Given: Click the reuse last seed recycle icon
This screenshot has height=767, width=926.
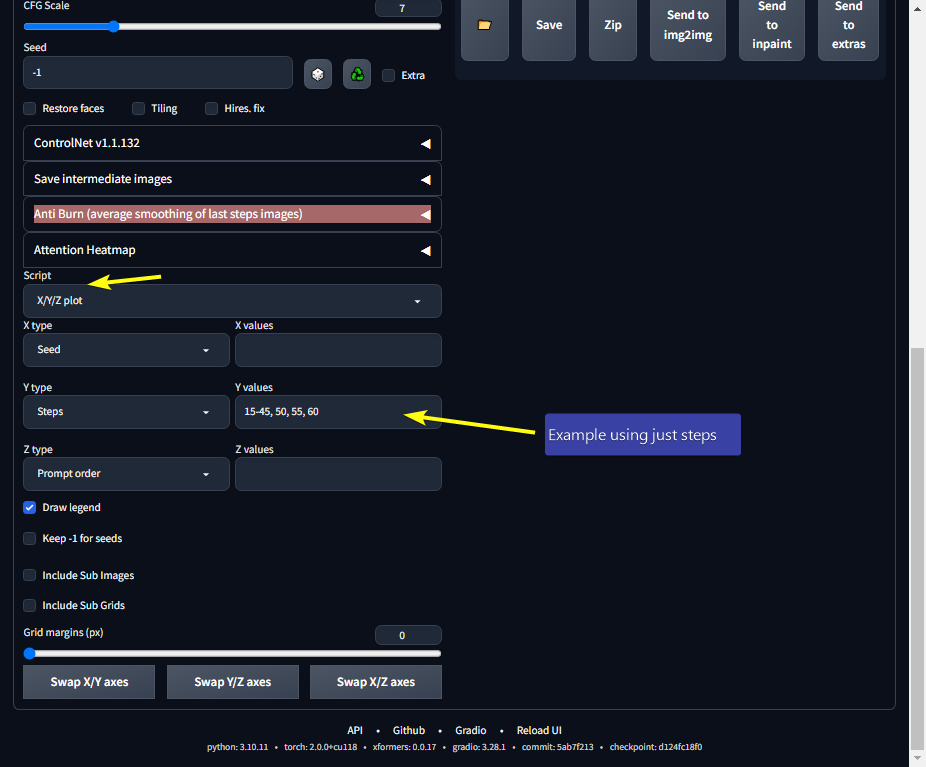Looking at the screenshot, I should (x=357, y=73).
